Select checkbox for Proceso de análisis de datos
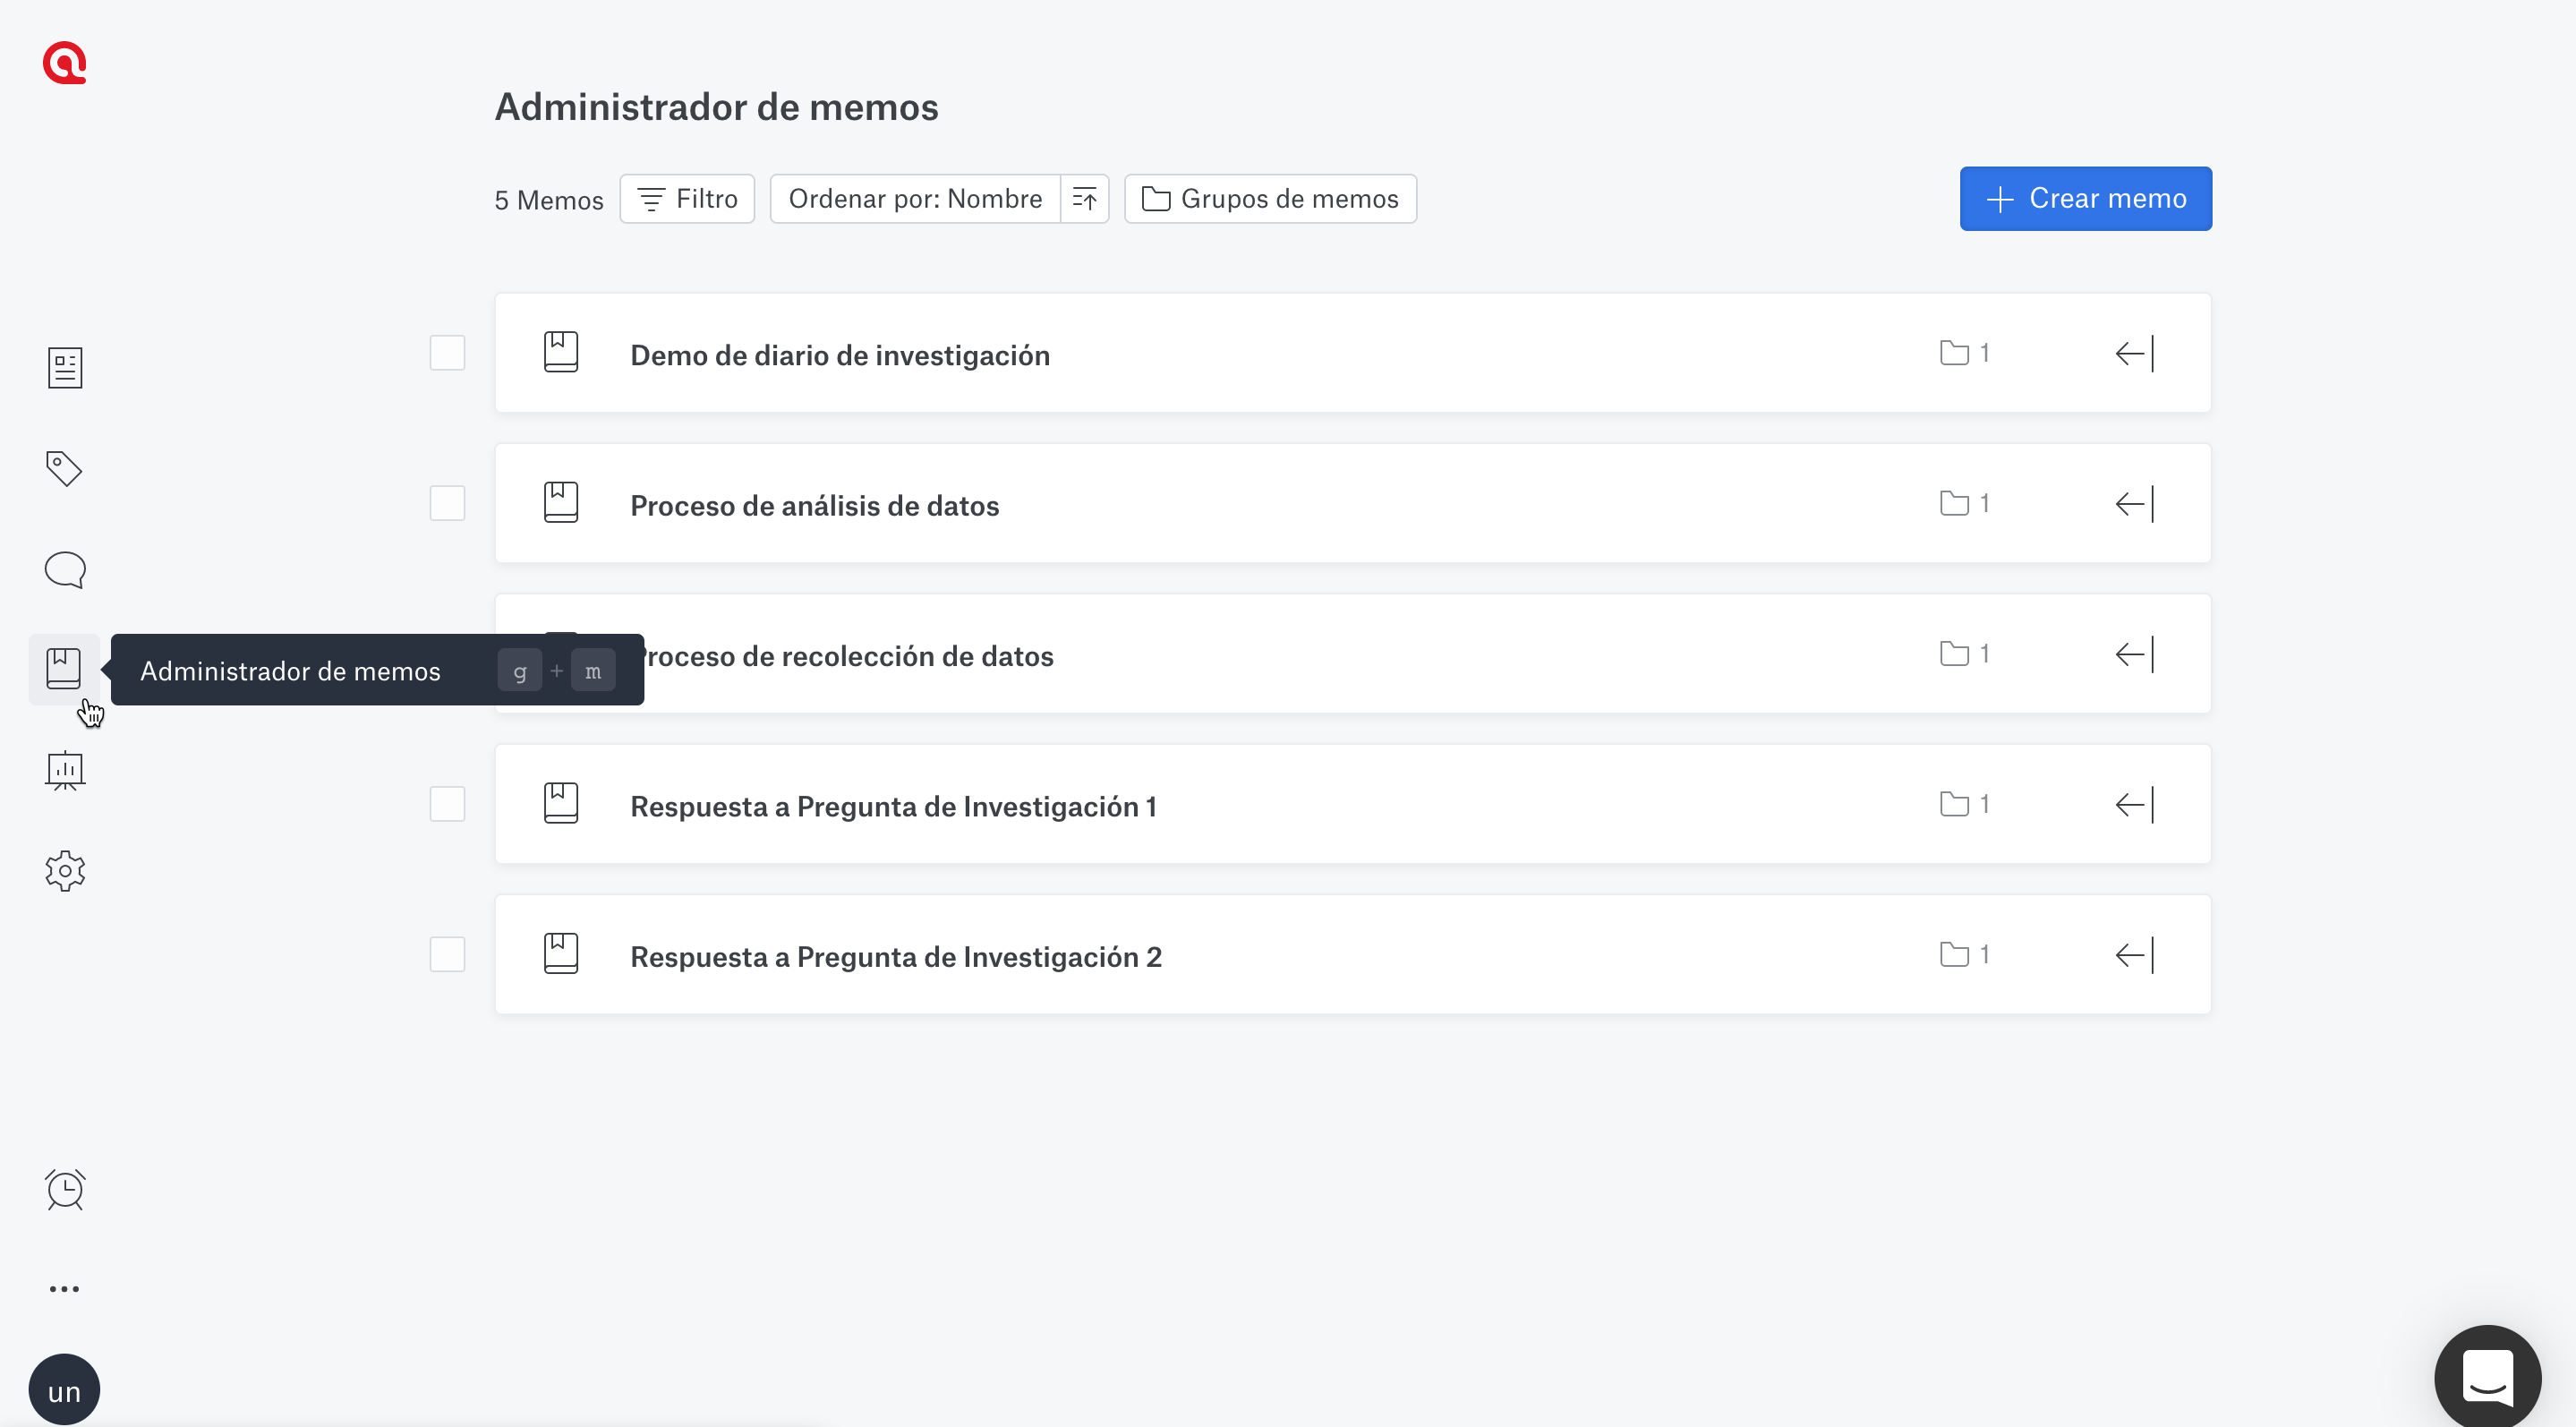 point(447,503)
